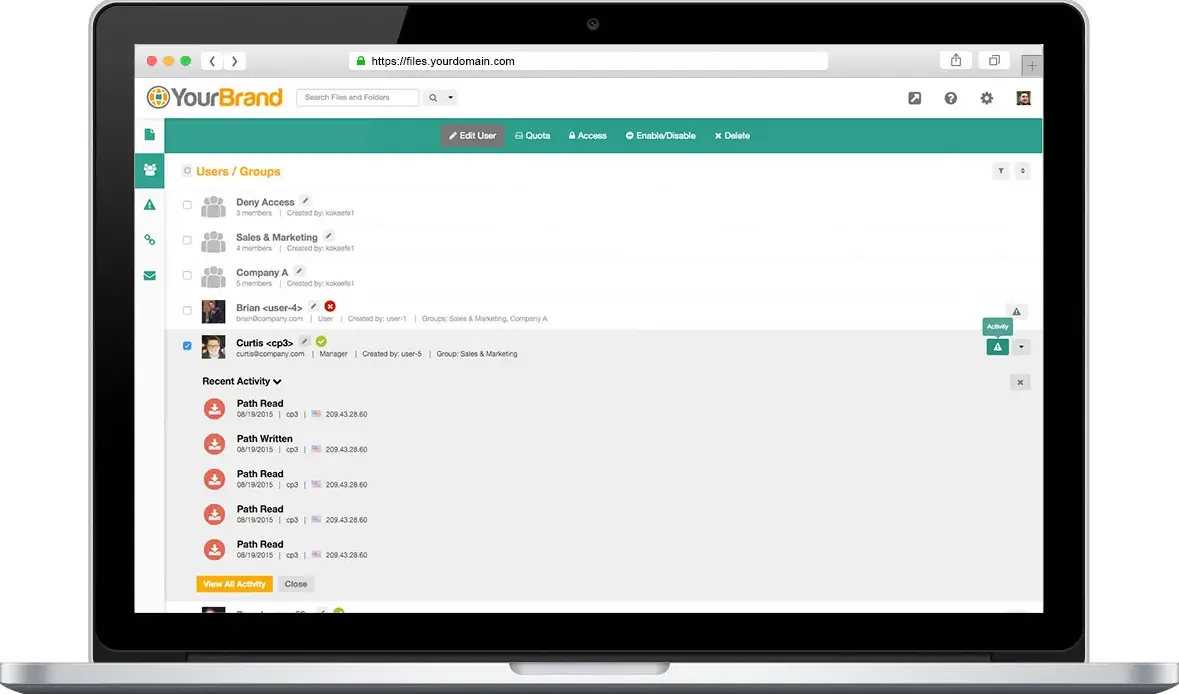Check the checkbox for Sales & Marketing group

(187, 240)
